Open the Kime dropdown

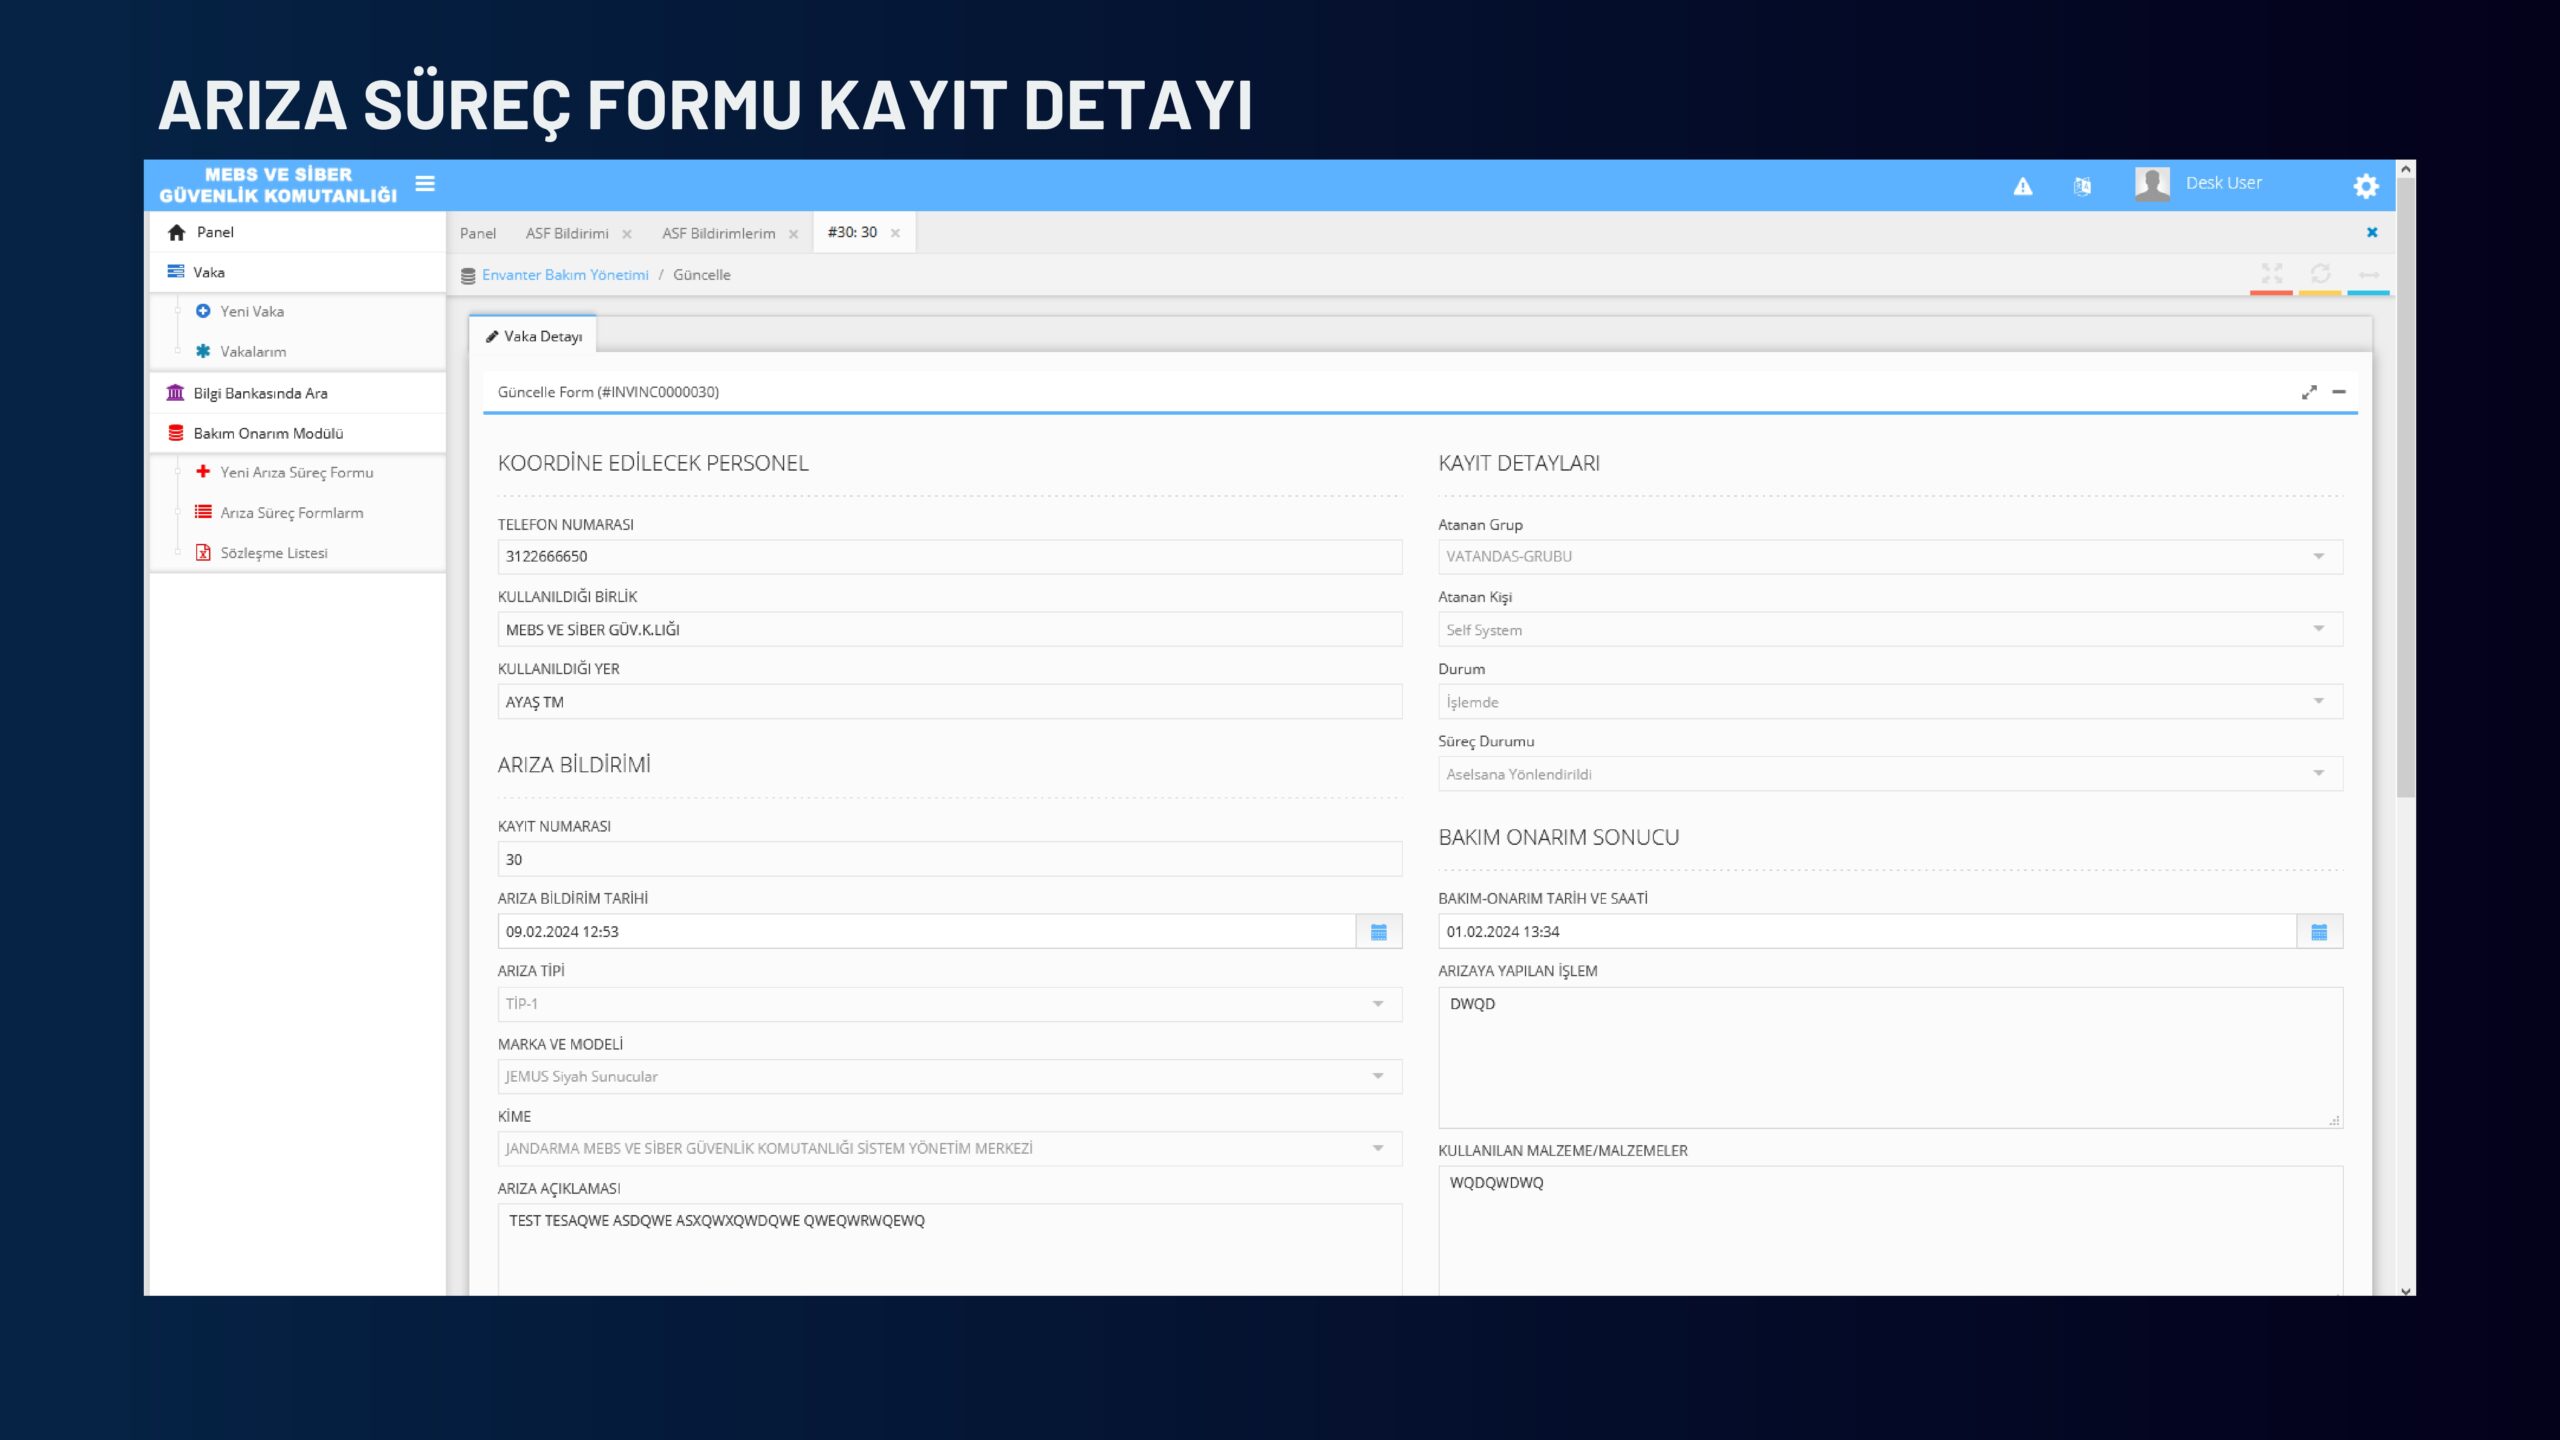[x=950, y=1149]
